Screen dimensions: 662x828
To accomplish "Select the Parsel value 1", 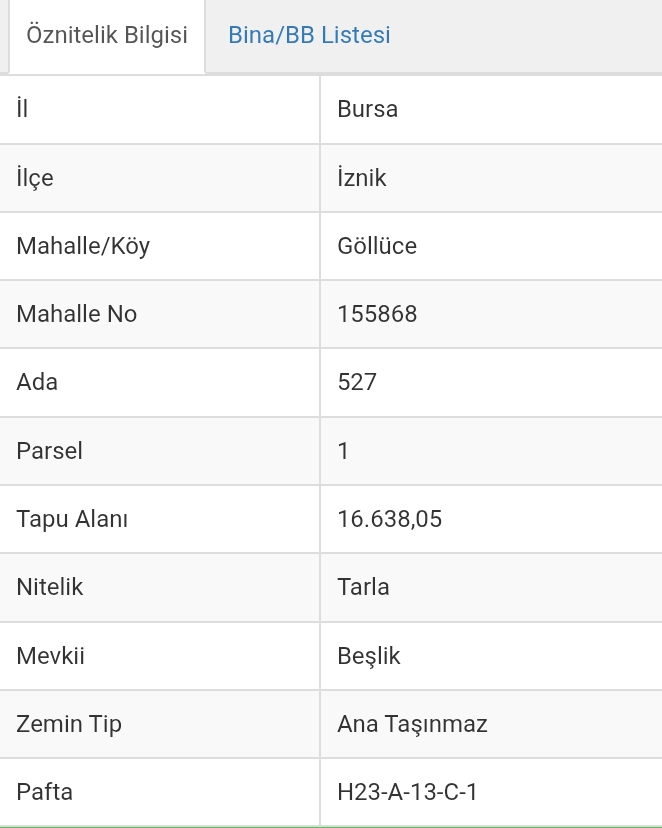I will click(x=344, y=451).
